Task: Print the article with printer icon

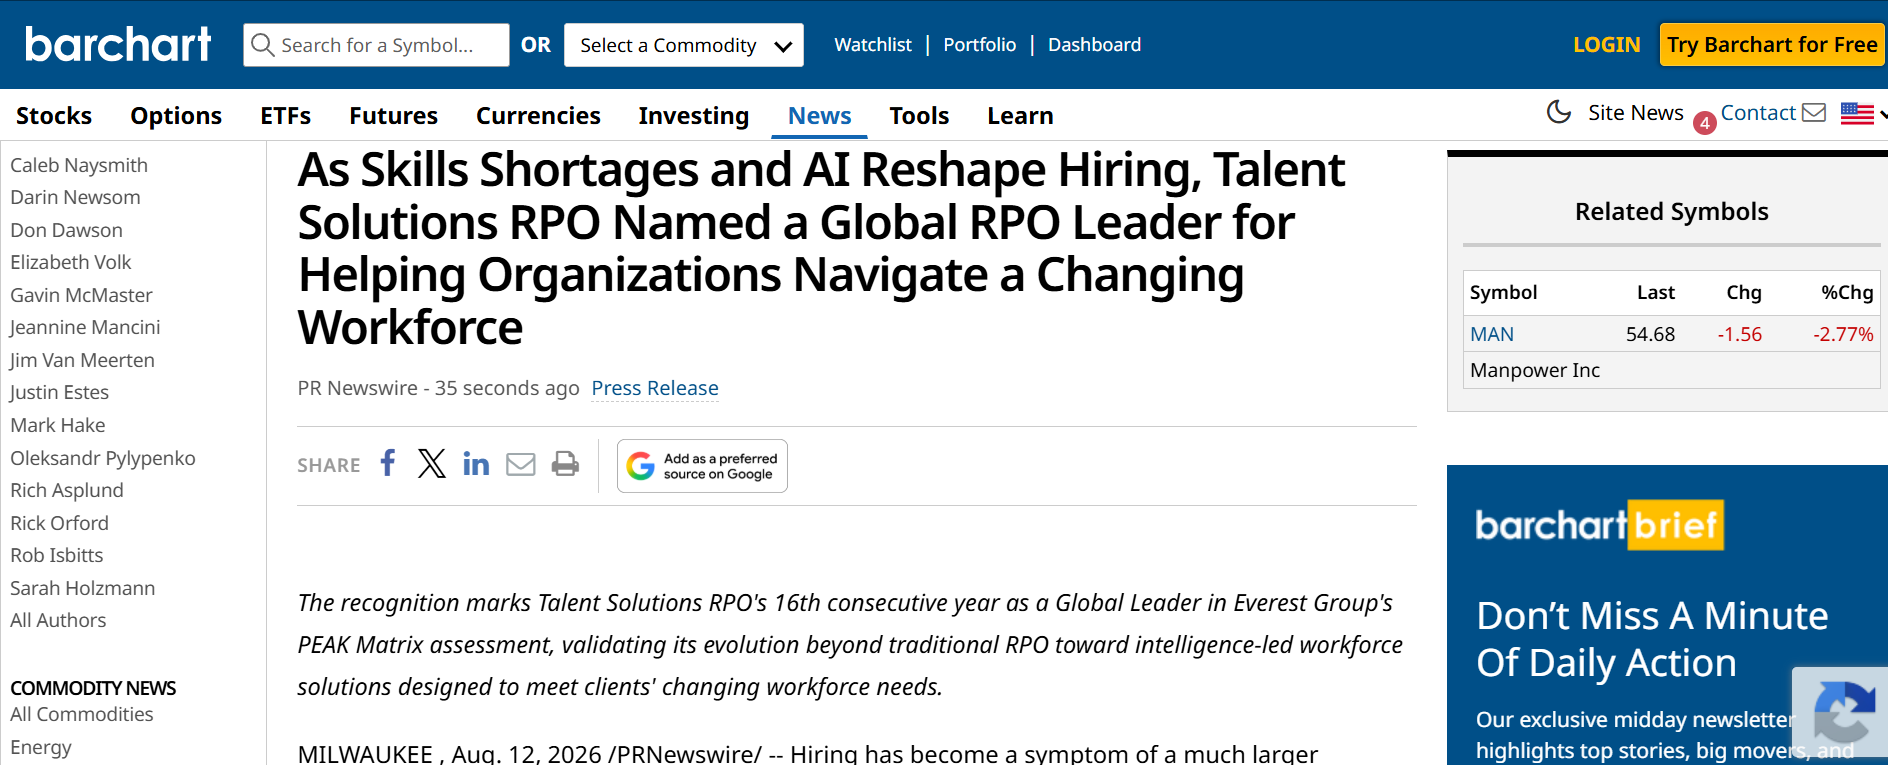Action: pos(565,464)
